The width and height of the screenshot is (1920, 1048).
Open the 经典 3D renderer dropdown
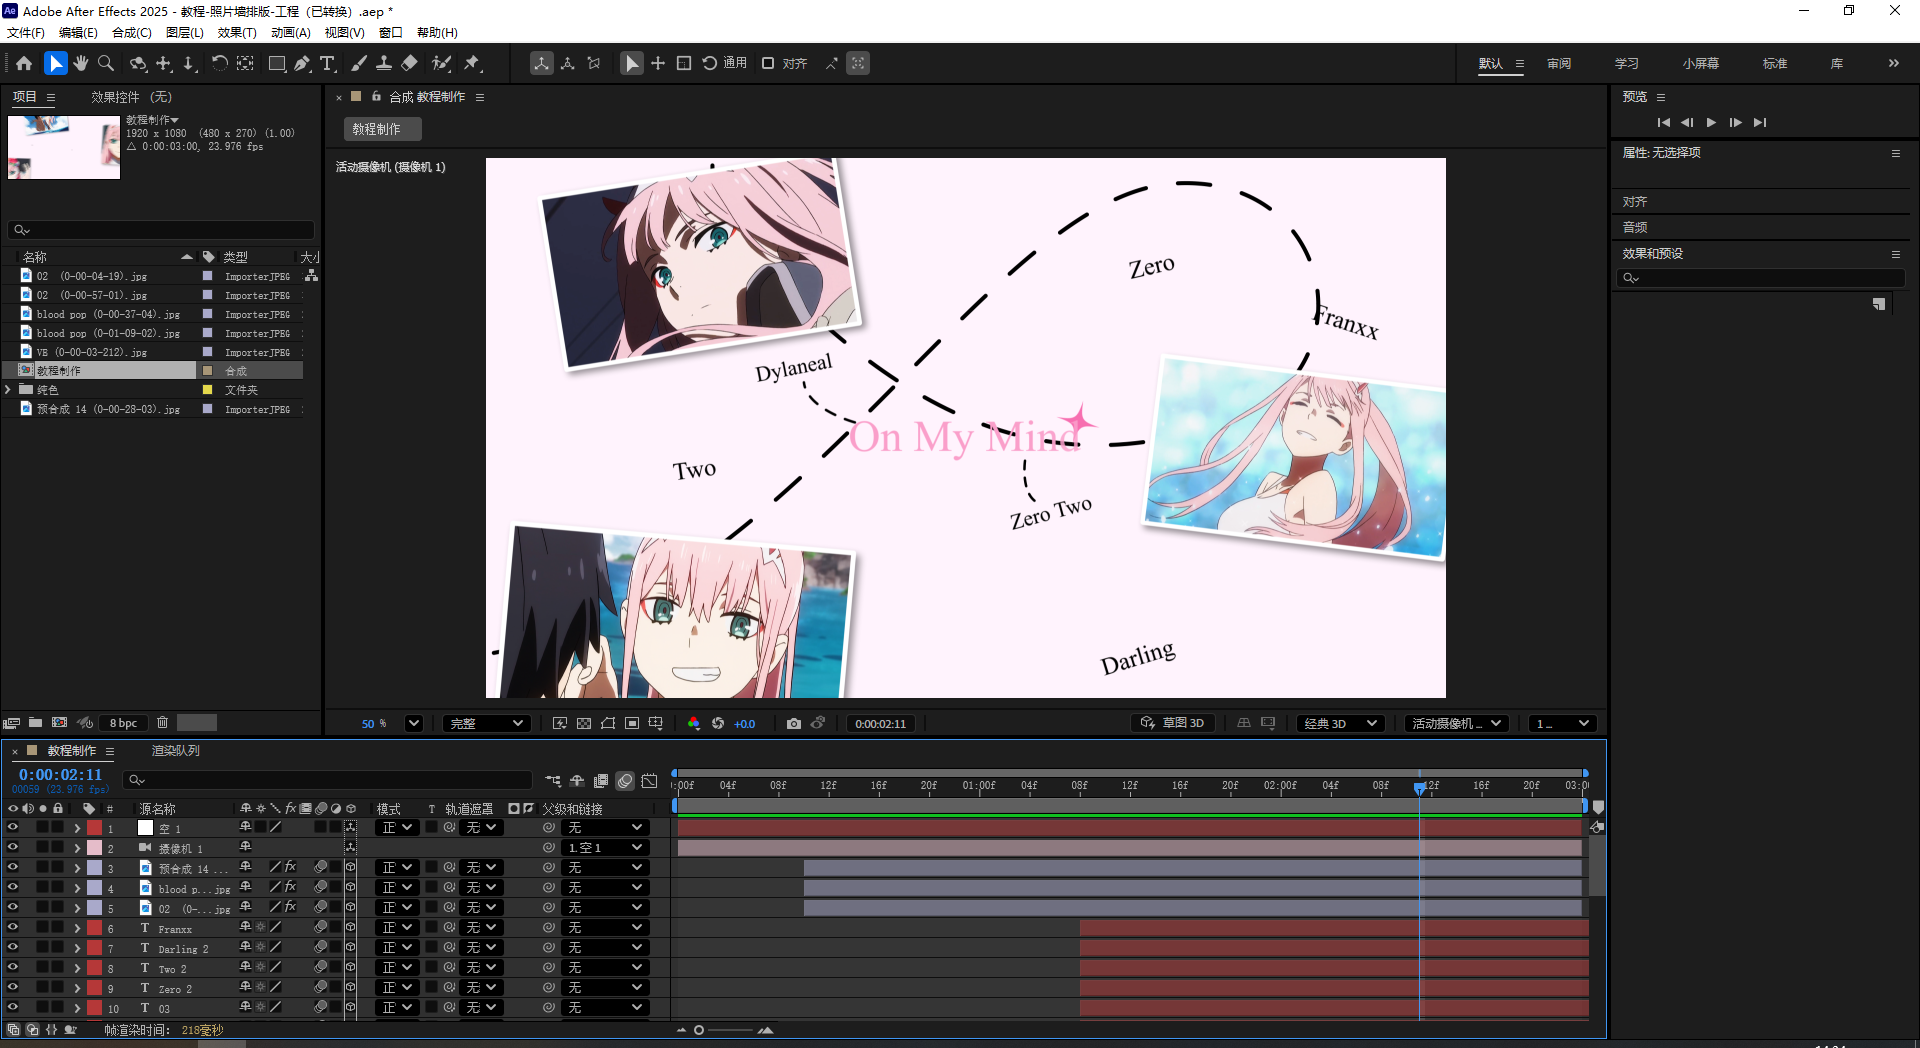(1340, 723)
